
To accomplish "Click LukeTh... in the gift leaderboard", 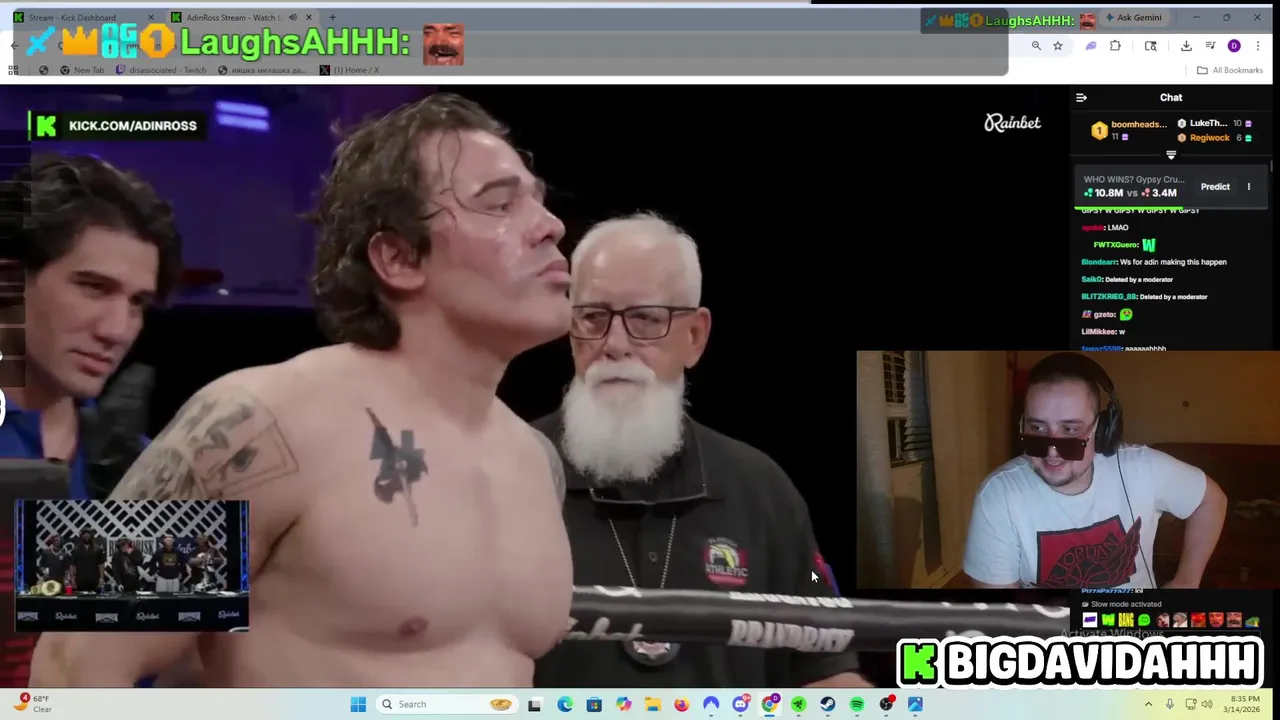I will click(x=1208, y=124).
